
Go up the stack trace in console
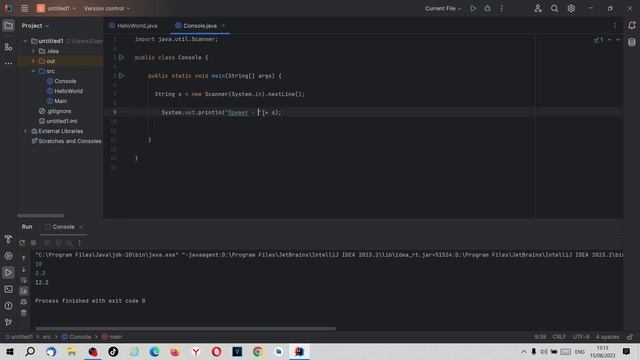point(24,258)
